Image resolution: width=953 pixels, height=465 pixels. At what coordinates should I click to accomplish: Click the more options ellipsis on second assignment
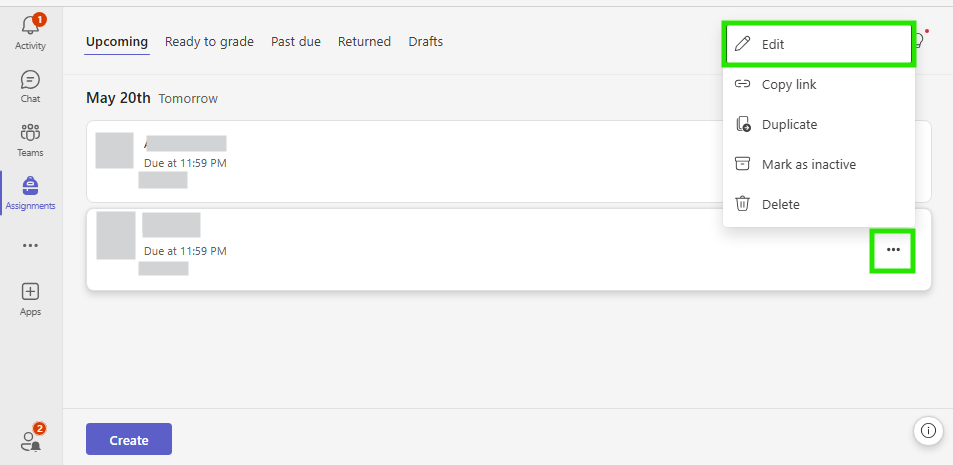(893, 250)
